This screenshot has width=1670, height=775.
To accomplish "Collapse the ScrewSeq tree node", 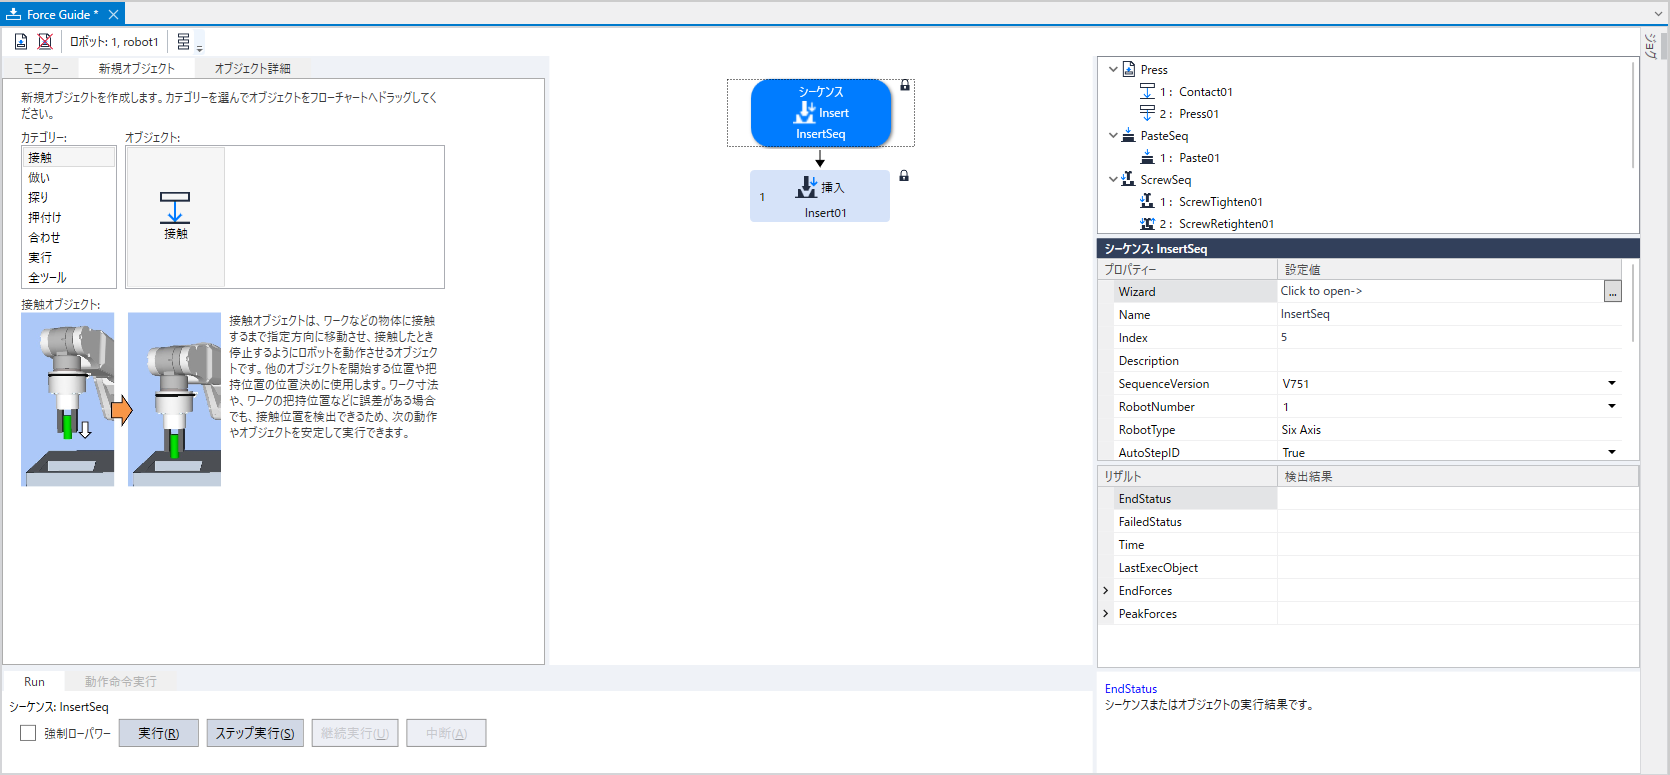I will pyautogui.click(x=1113, y=180).
